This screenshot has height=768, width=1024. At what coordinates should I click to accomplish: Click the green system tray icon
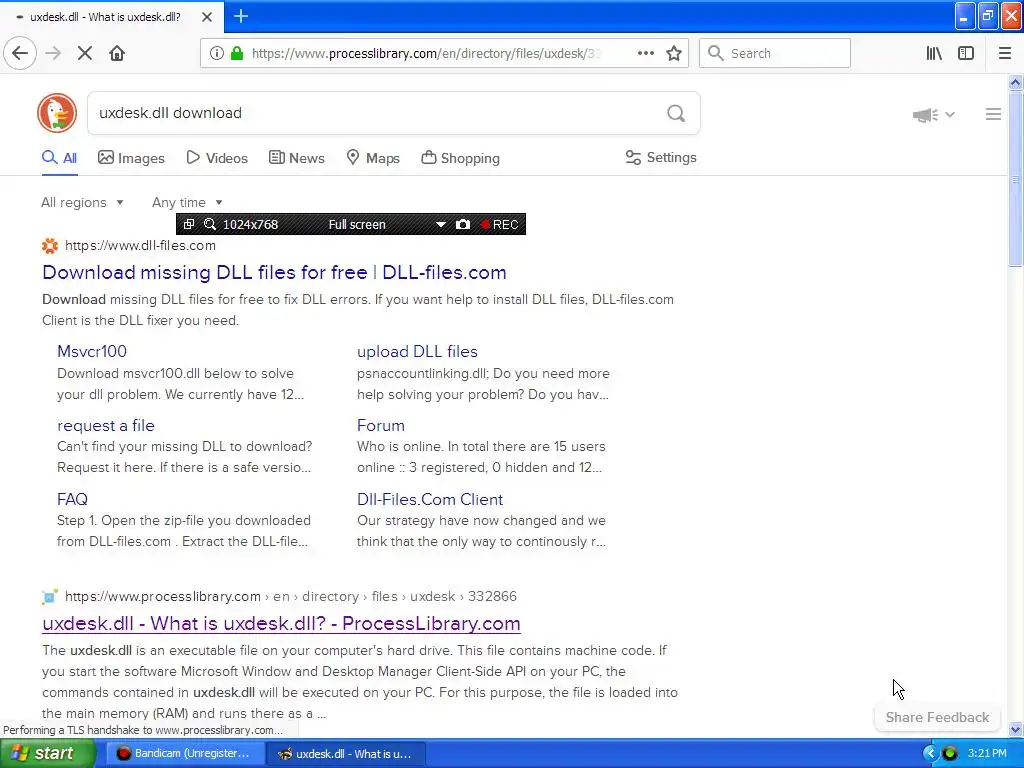tap(950, 754)
